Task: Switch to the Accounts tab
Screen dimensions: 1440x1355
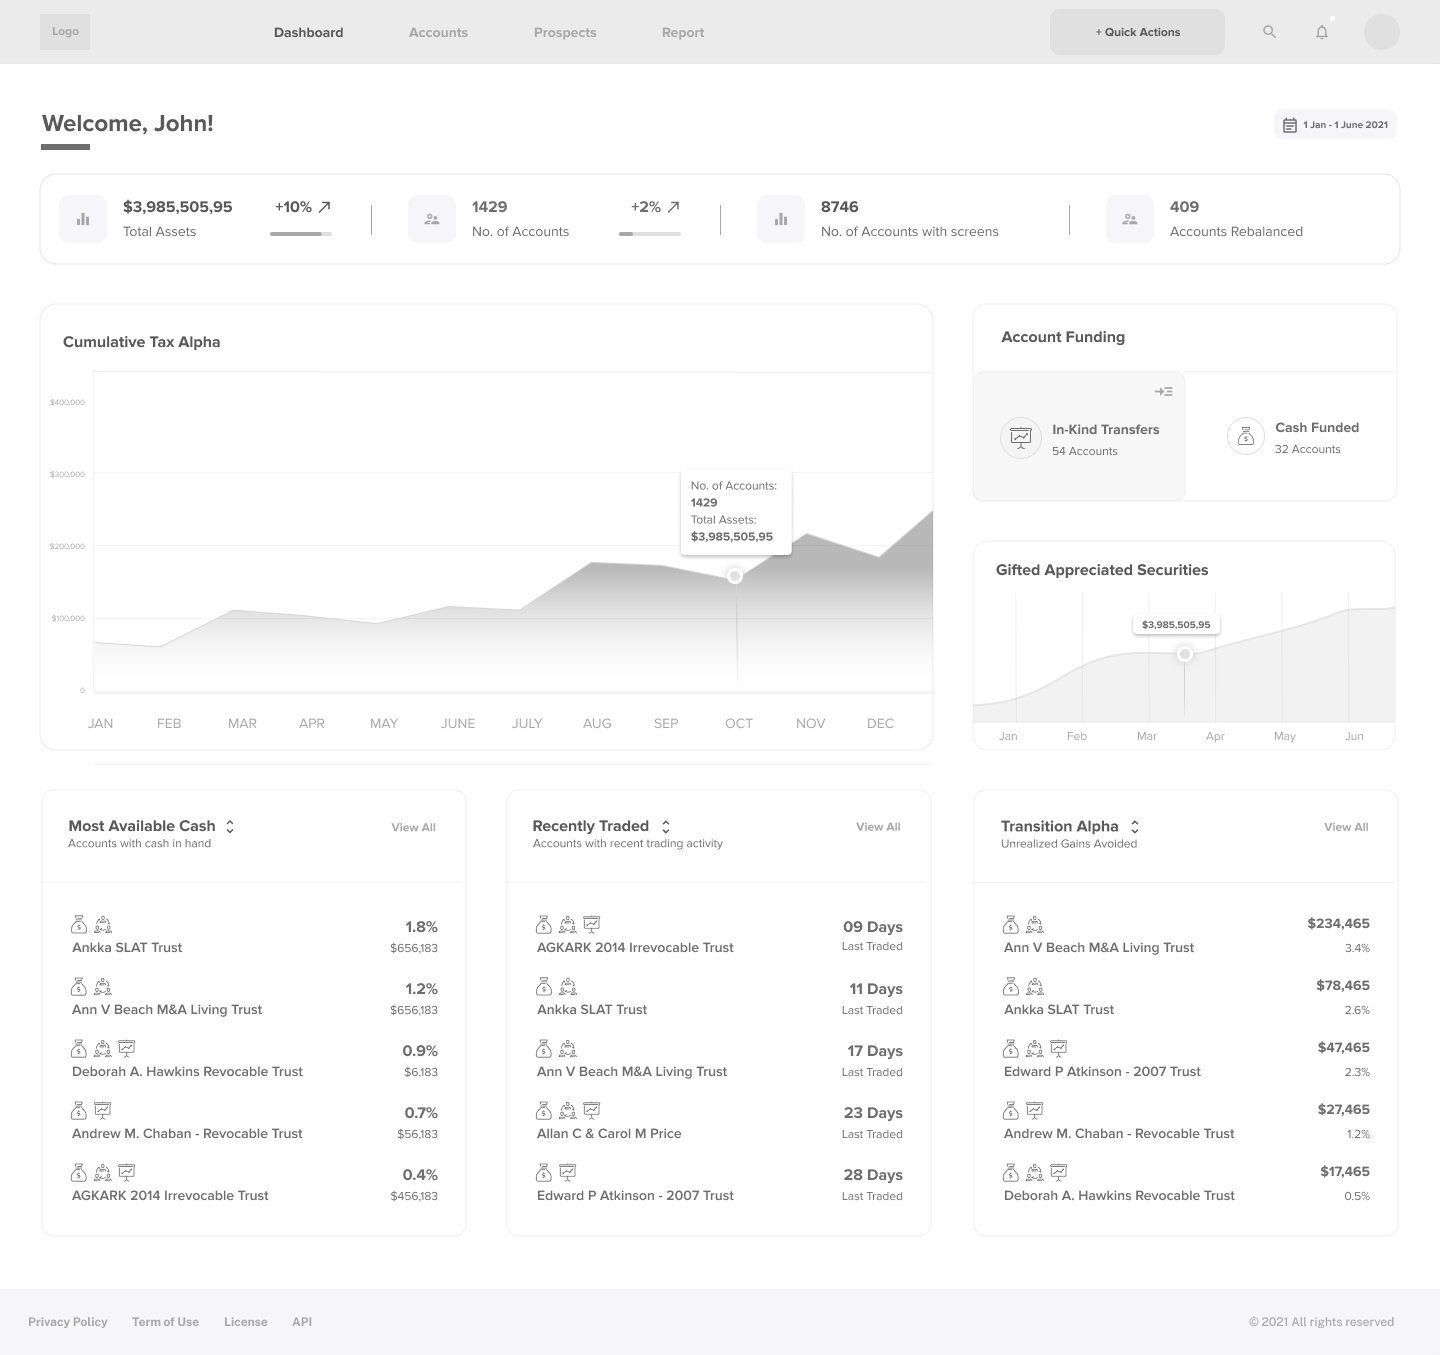Action: (437, 31)
